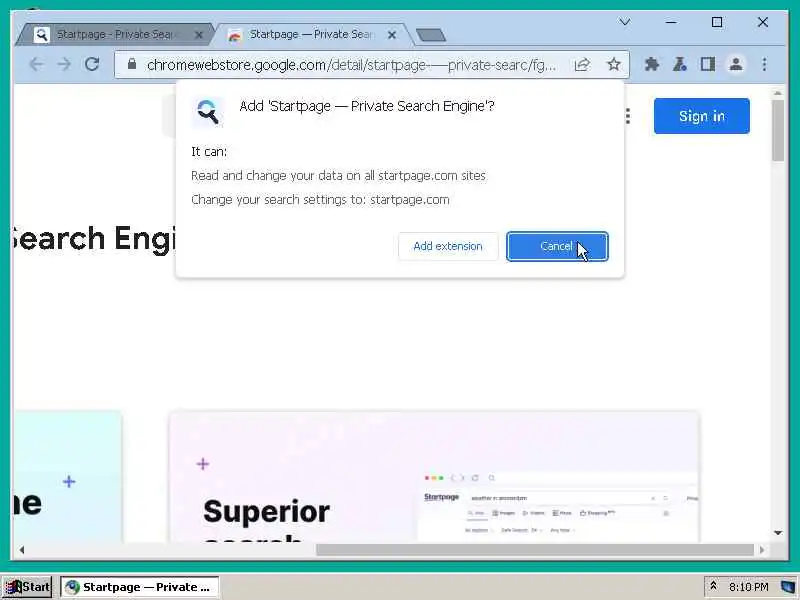
Task: Bookmark this page with the star icon
Action: point(614,64)
